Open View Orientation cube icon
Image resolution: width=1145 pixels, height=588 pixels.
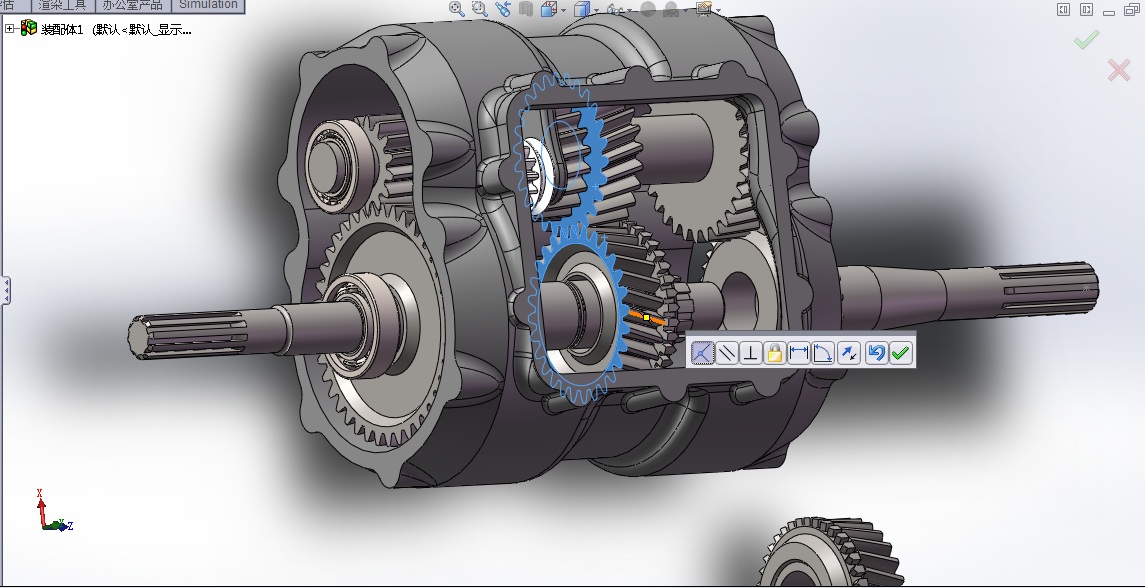click(x=549, y=9)
